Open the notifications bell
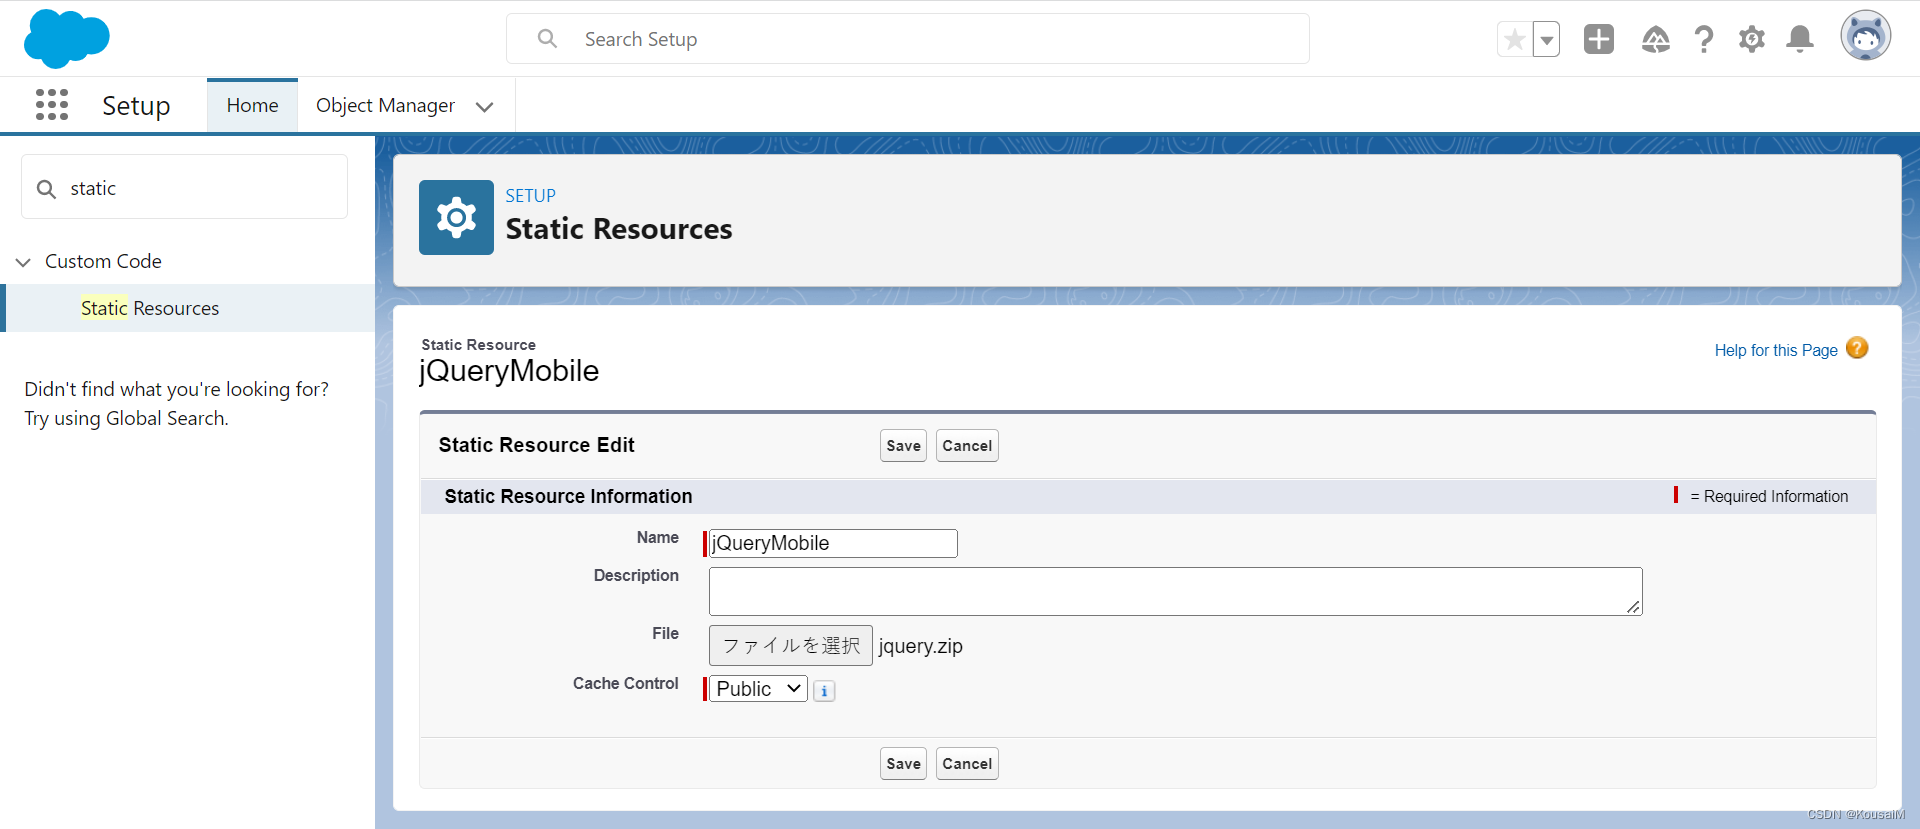This screenshot has width=1920, height=829. tap(1800, 39)
